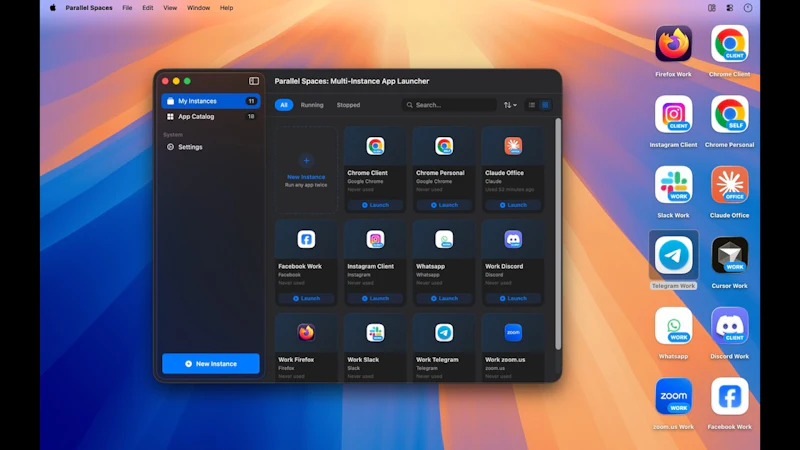This screenshot has width=800, height=450.
Task: Open the Cursor Work desktop icon
Action: click(730, 256)
